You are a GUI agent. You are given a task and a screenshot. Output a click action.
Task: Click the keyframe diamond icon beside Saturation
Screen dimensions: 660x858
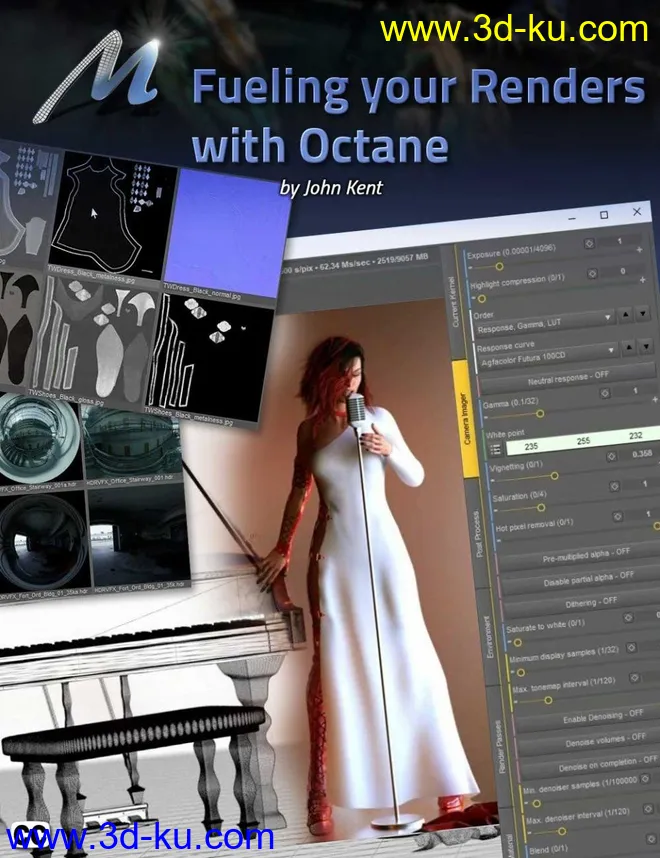615,486
